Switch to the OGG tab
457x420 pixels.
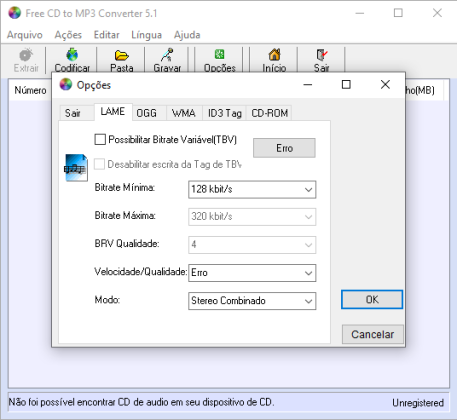[x=147, y=113]
